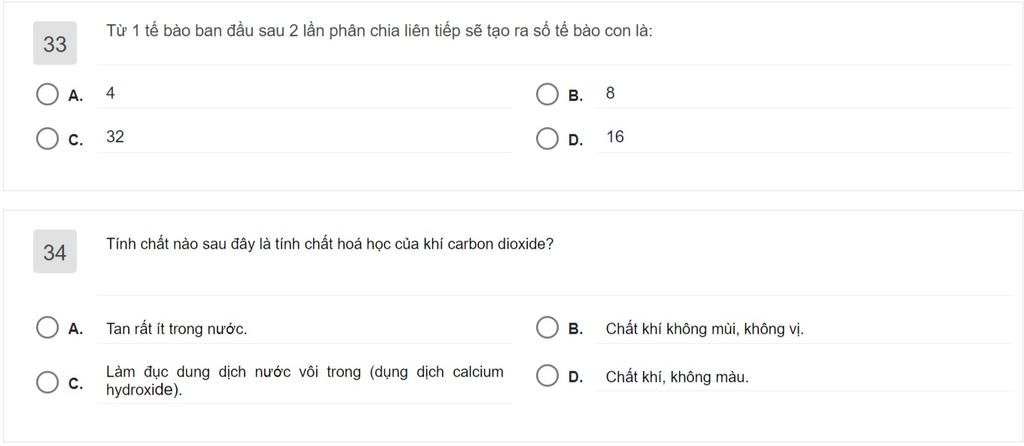Click the answer text '32'
Viewport: 1024px width, 446px height.
pos(115,137)
